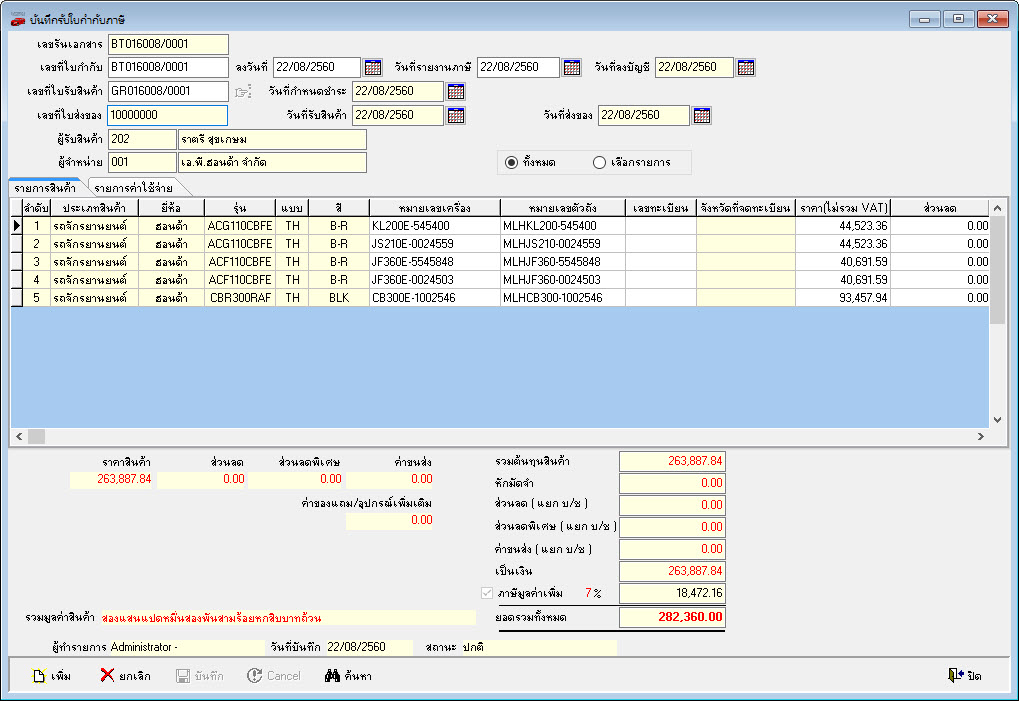Open the calendar for วันที่รับสินค้า

(x=456, y=115)
